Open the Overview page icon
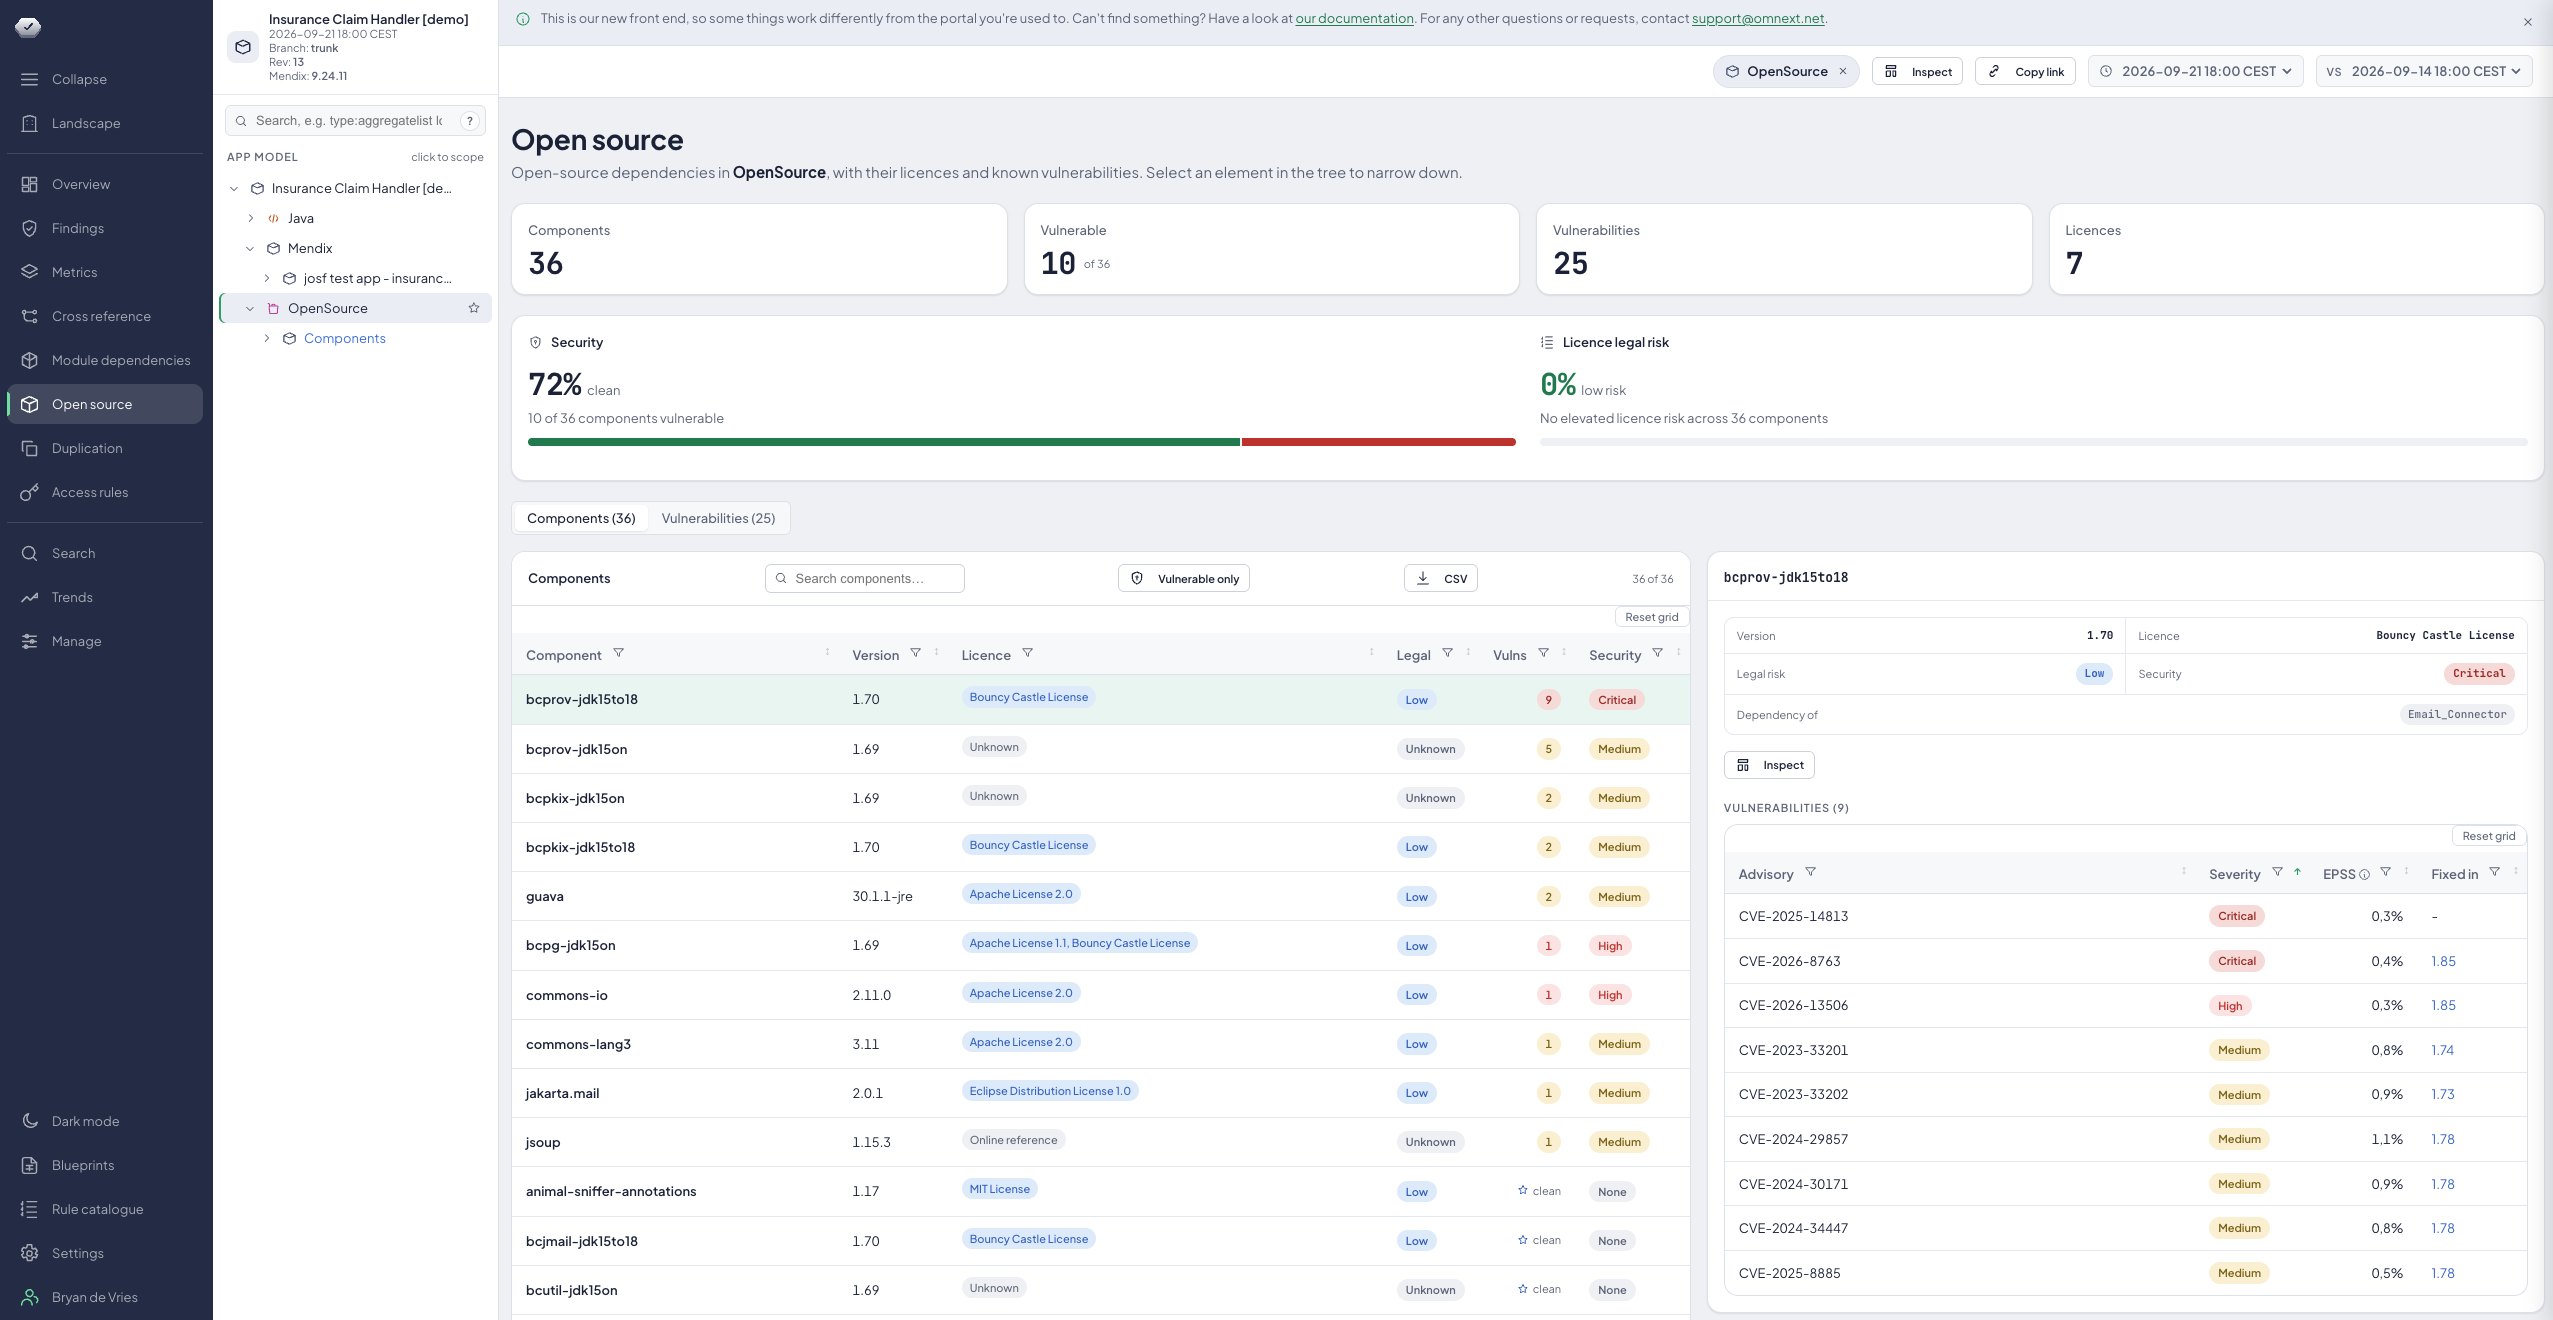The height and width of the screenshot is (1320, 2553). click(30, 184)
